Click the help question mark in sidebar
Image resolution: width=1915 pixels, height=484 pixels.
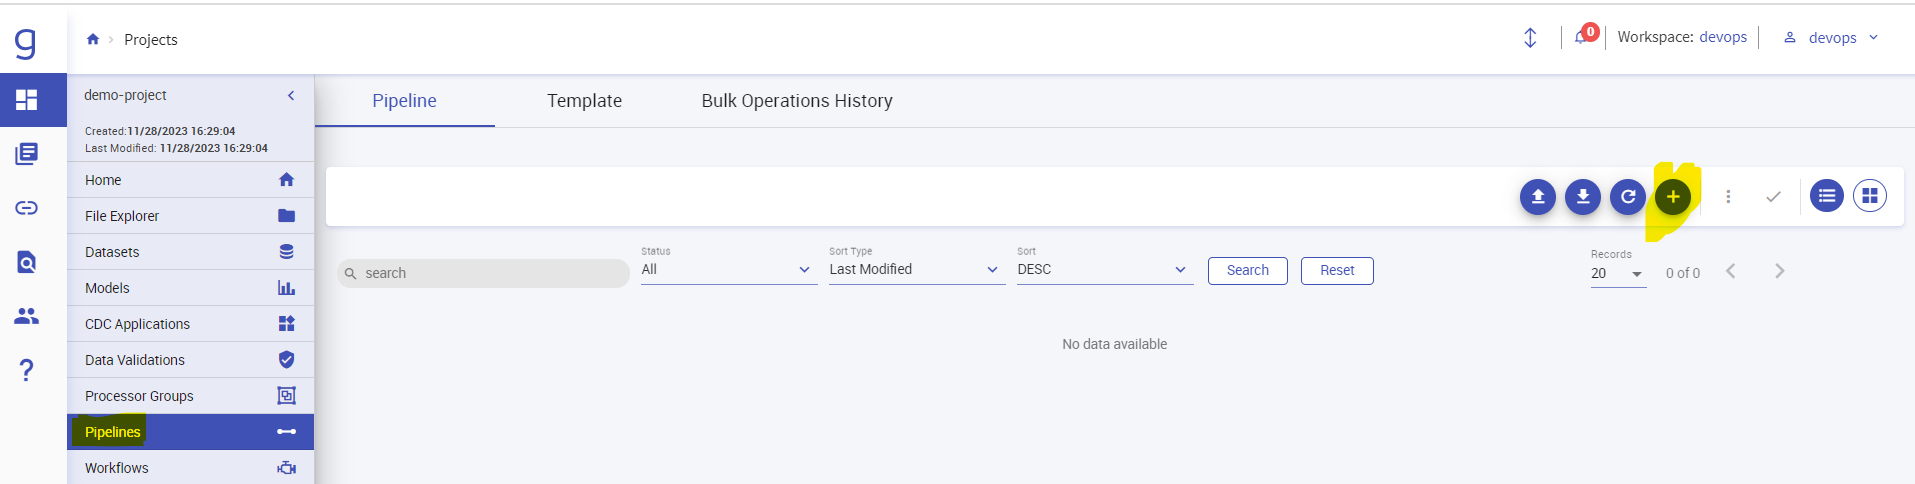pyautogui.click(x=27, y=371)
